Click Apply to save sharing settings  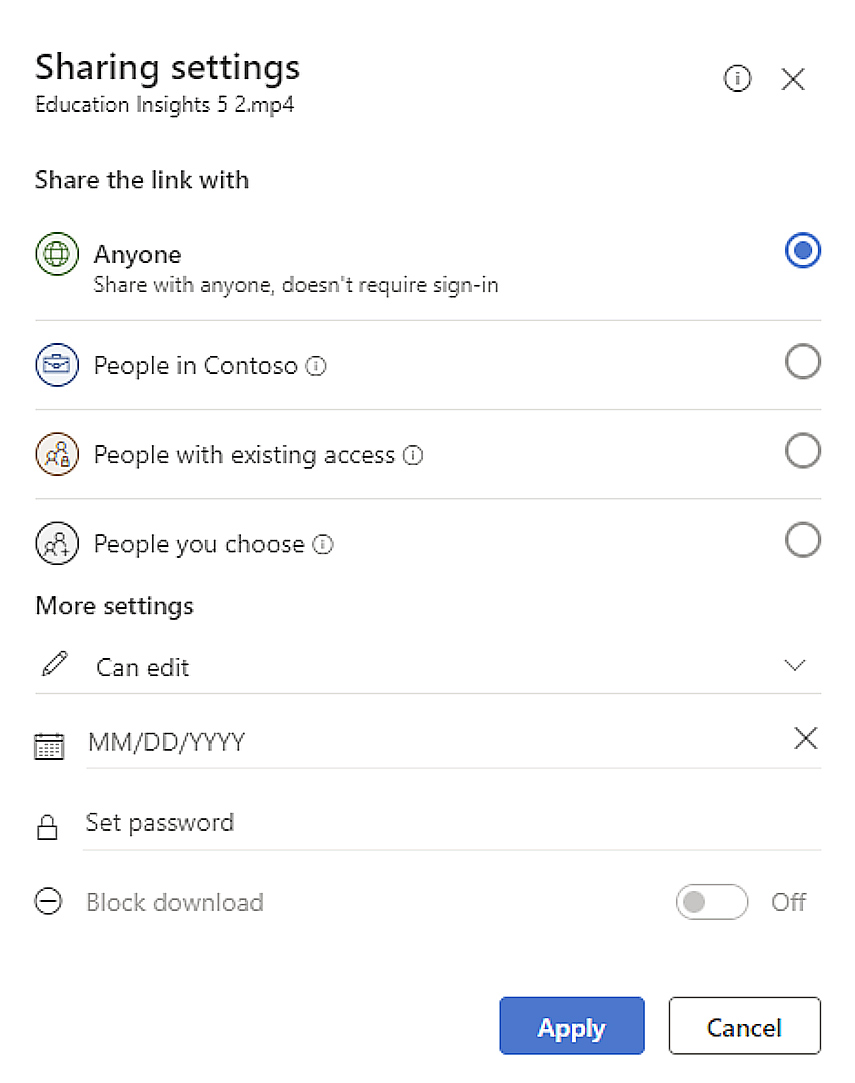(x=571, y=1026)
